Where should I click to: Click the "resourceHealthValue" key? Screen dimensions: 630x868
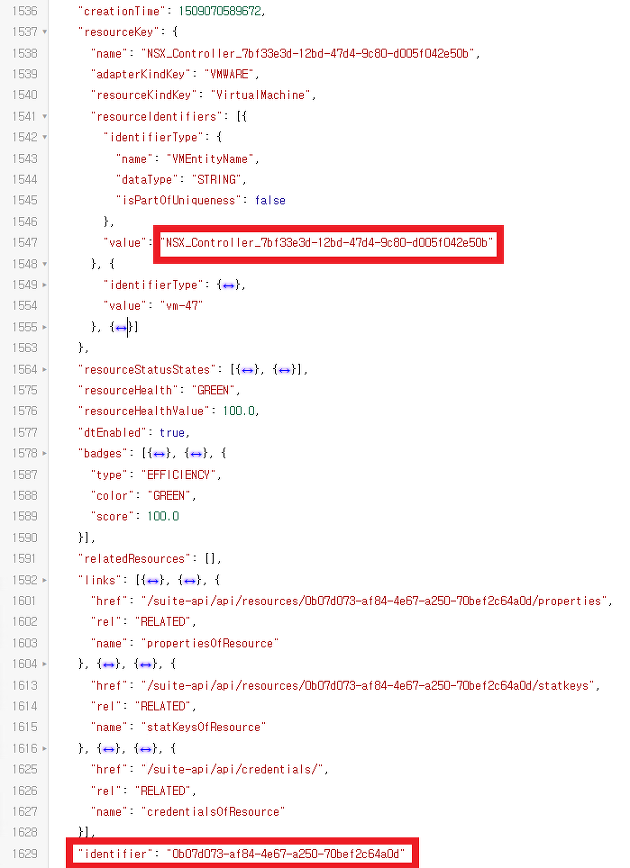[144, 411]
